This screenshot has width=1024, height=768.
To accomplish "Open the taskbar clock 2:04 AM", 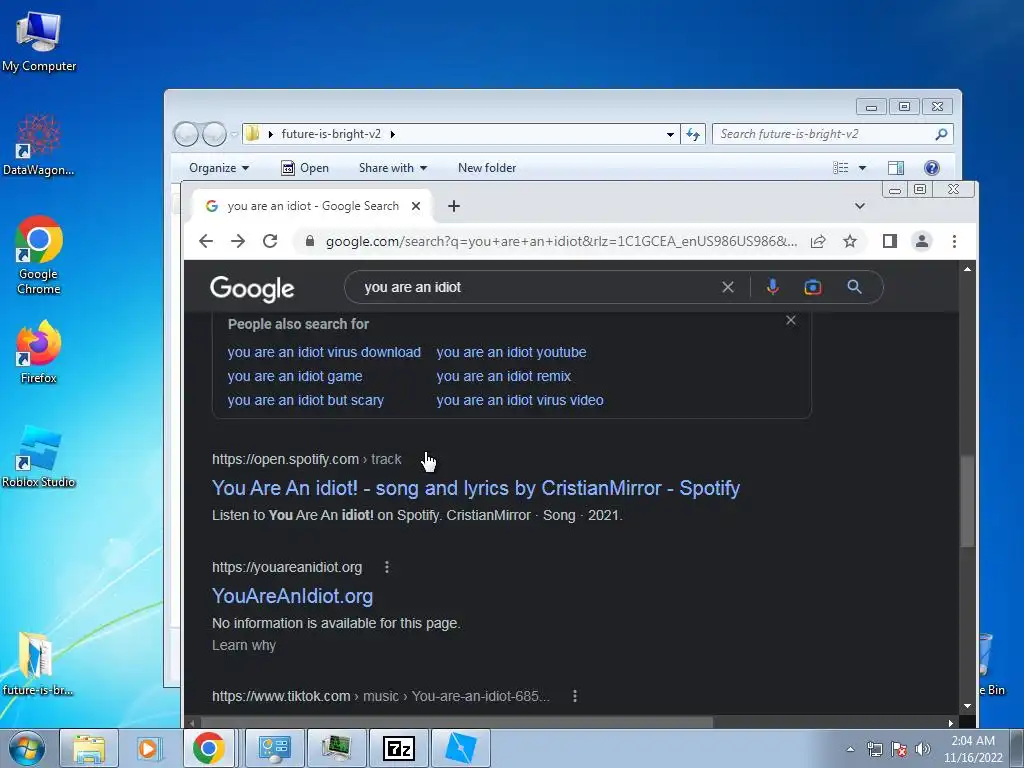I will click(973, 749).
